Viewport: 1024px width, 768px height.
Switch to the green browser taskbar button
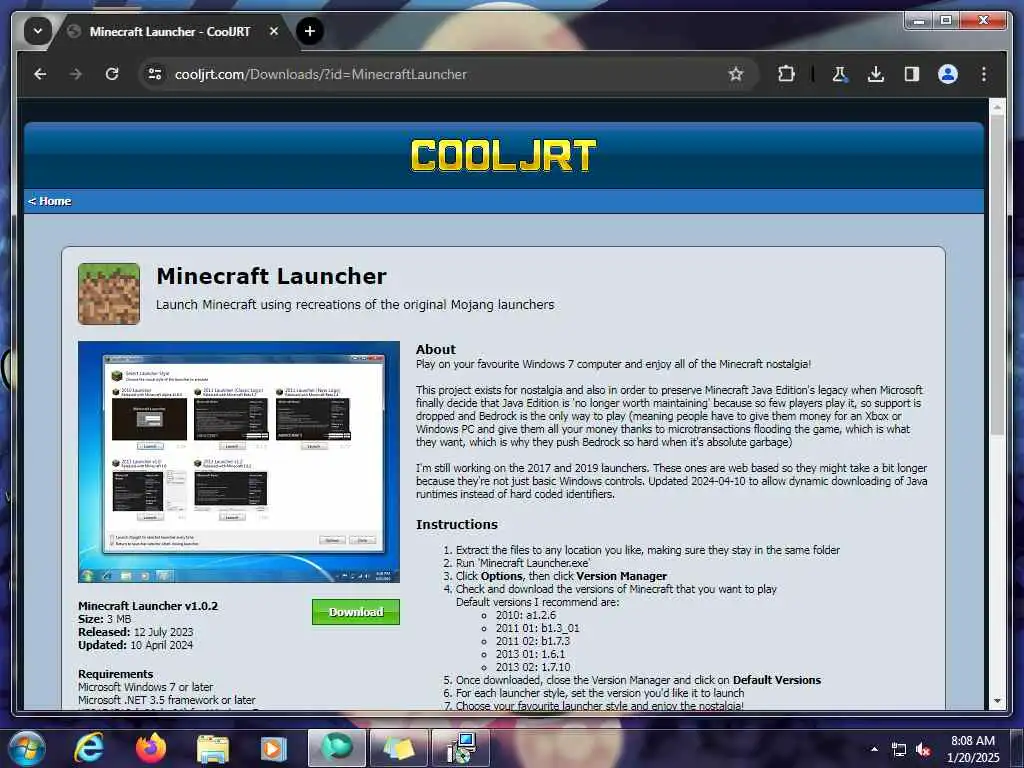(x=337, y=748)
